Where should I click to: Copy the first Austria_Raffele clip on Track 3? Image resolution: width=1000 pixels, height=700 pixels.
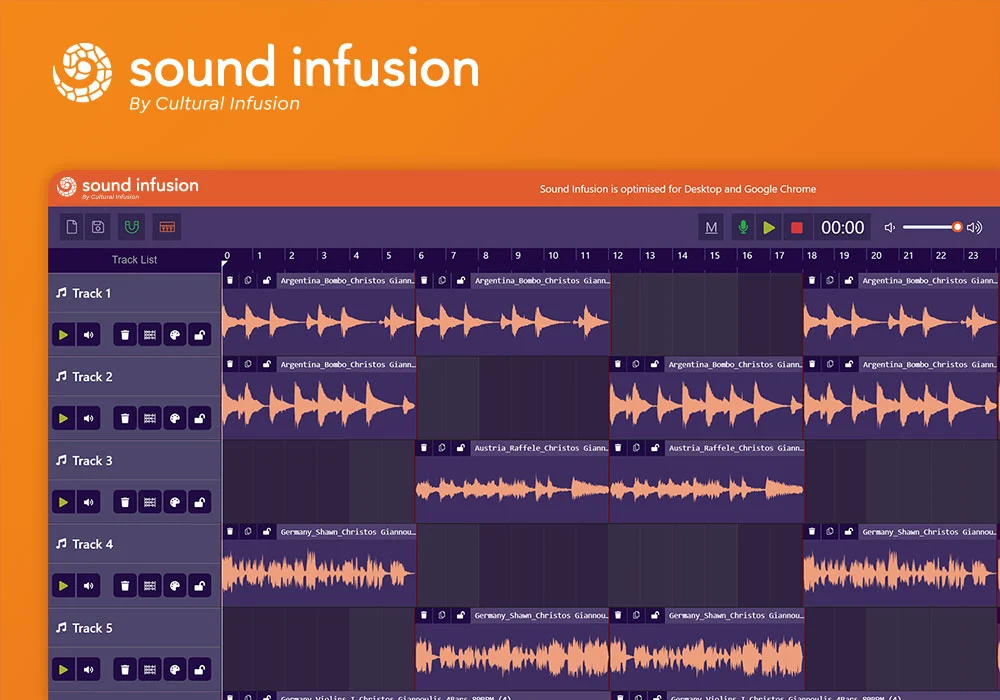(x=442, y=448)
